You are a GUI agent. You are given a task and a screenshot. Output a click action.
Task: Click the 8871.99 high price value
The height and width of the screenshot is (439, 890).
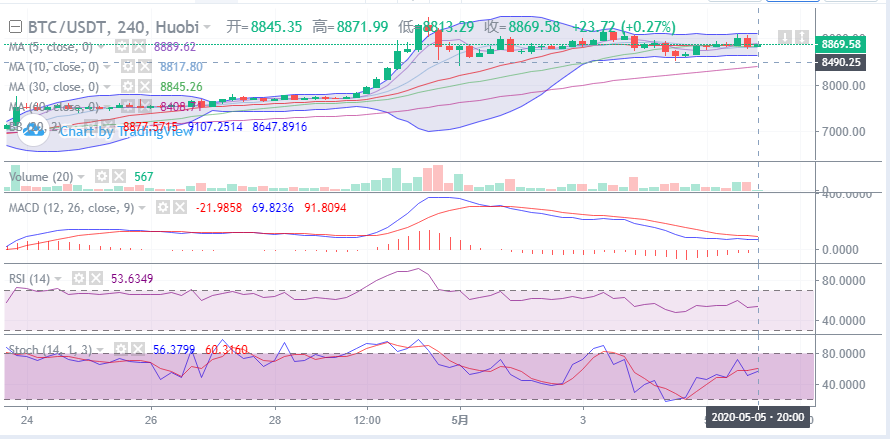(x=362, y=27)
